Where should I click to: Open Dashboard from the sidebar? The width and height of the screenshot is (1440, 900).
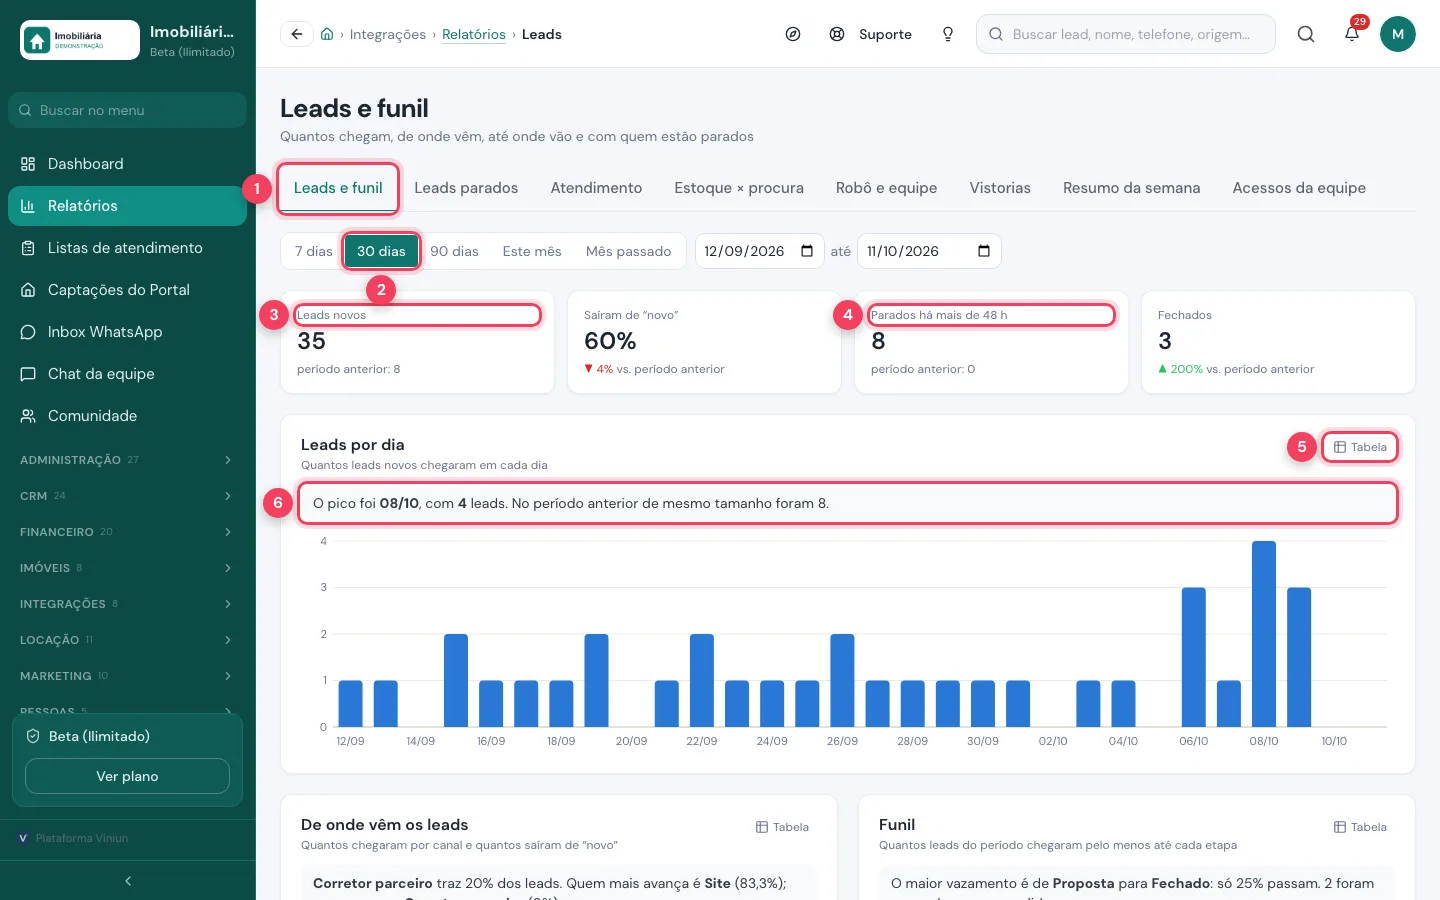pyautogui.click(x=127, y=164)
